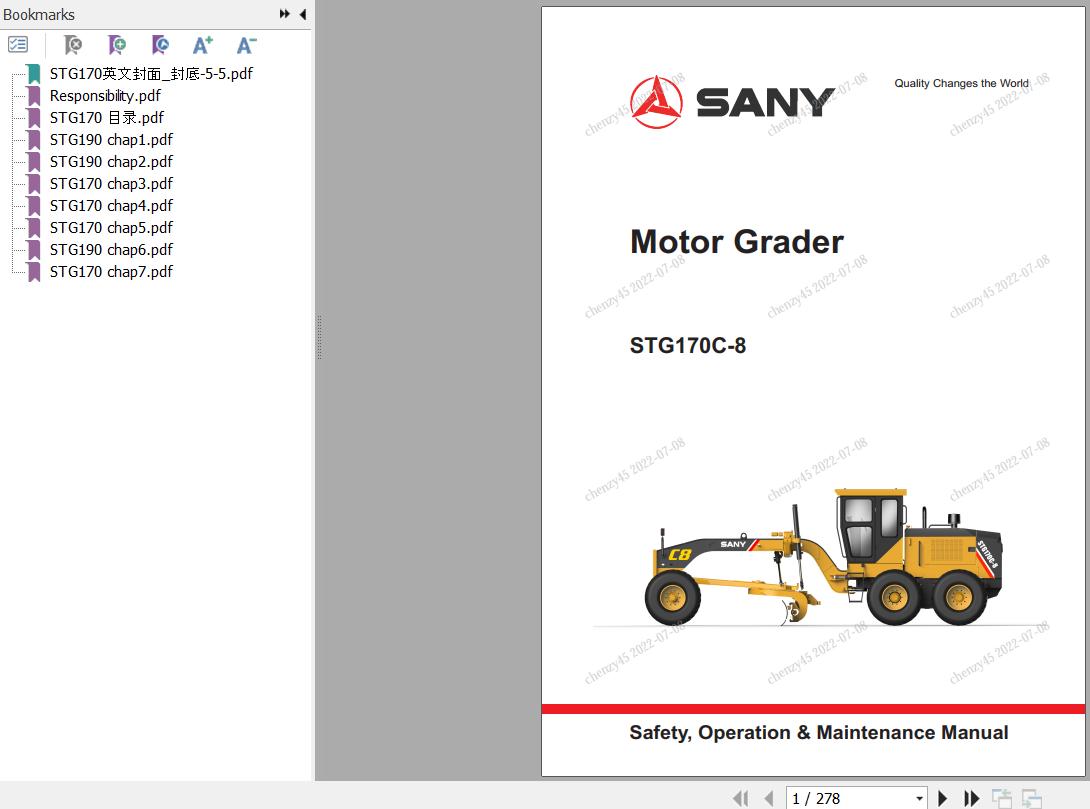Click the Motor Grader title on page
Viewport: 1090px width, 809px height.
coord(737,242)
